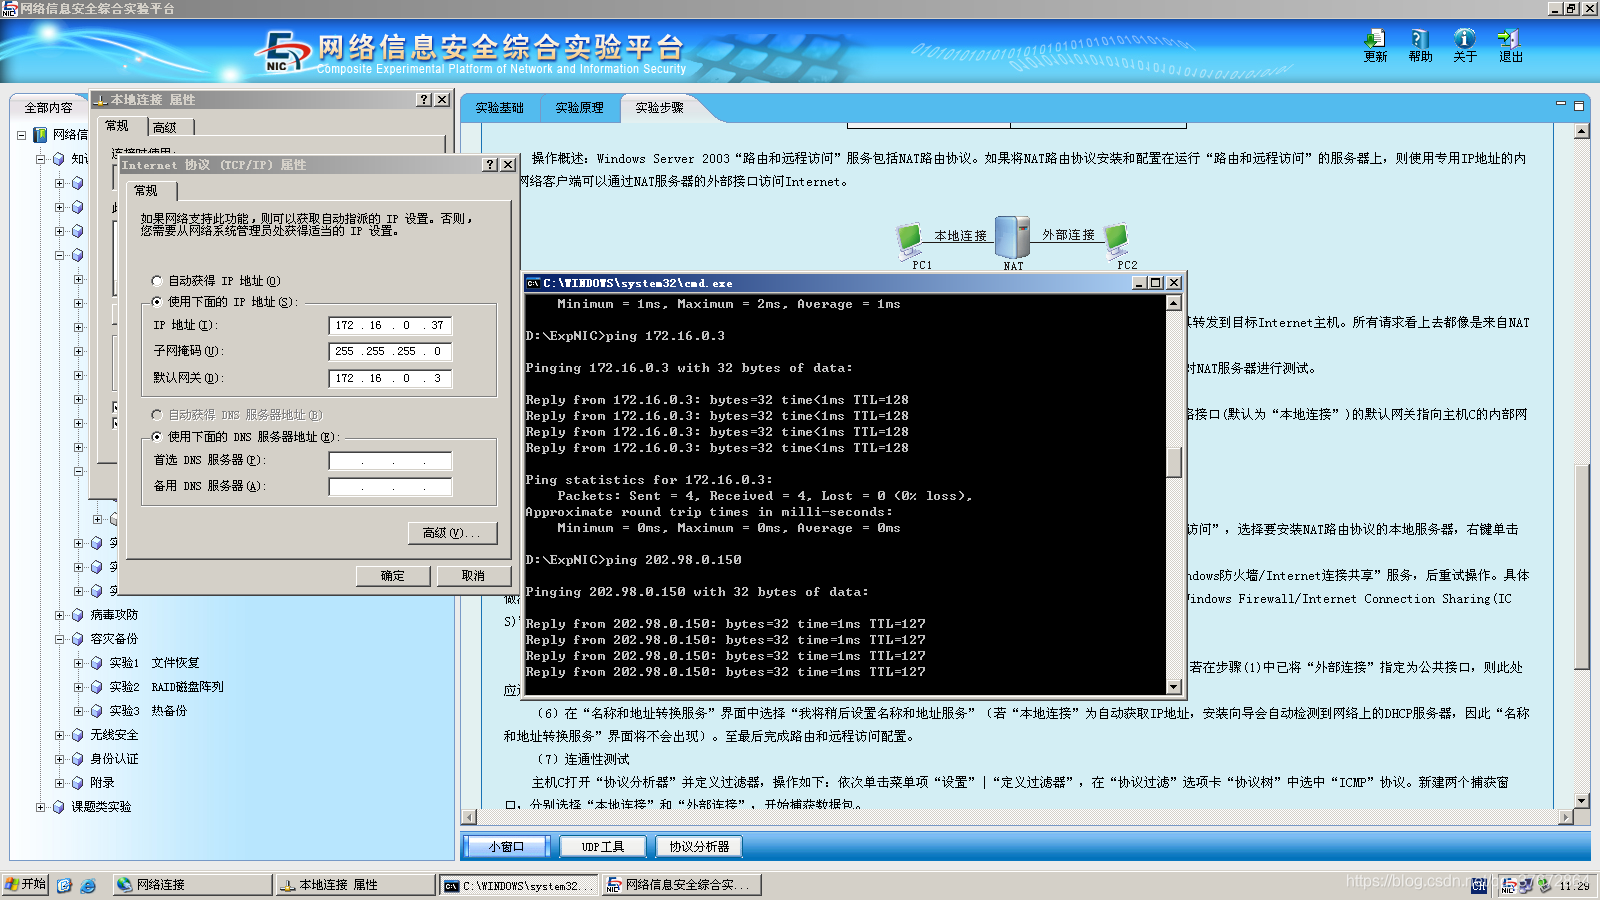Image resolution: width=1600 pixels, height=900 pixels.
Task: Expand the 实验3 热备份 node
Action: [x=78, y=711]
